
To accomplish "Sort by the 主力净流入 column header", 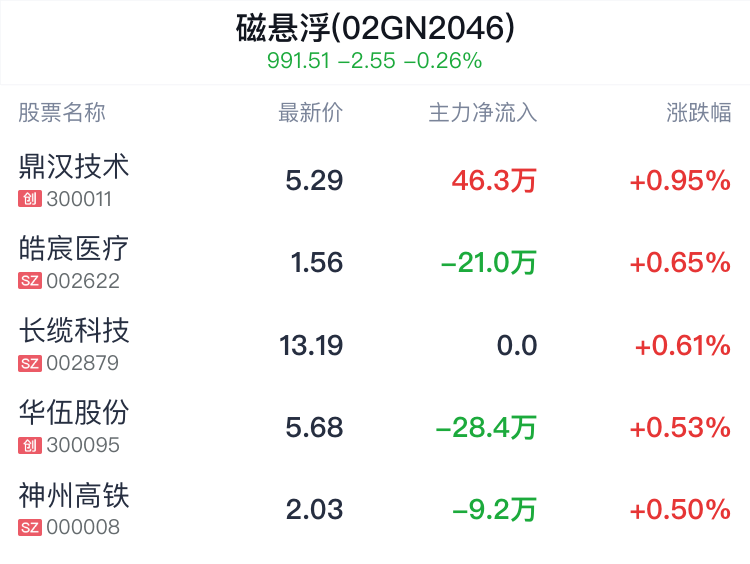I will [483, 113].
